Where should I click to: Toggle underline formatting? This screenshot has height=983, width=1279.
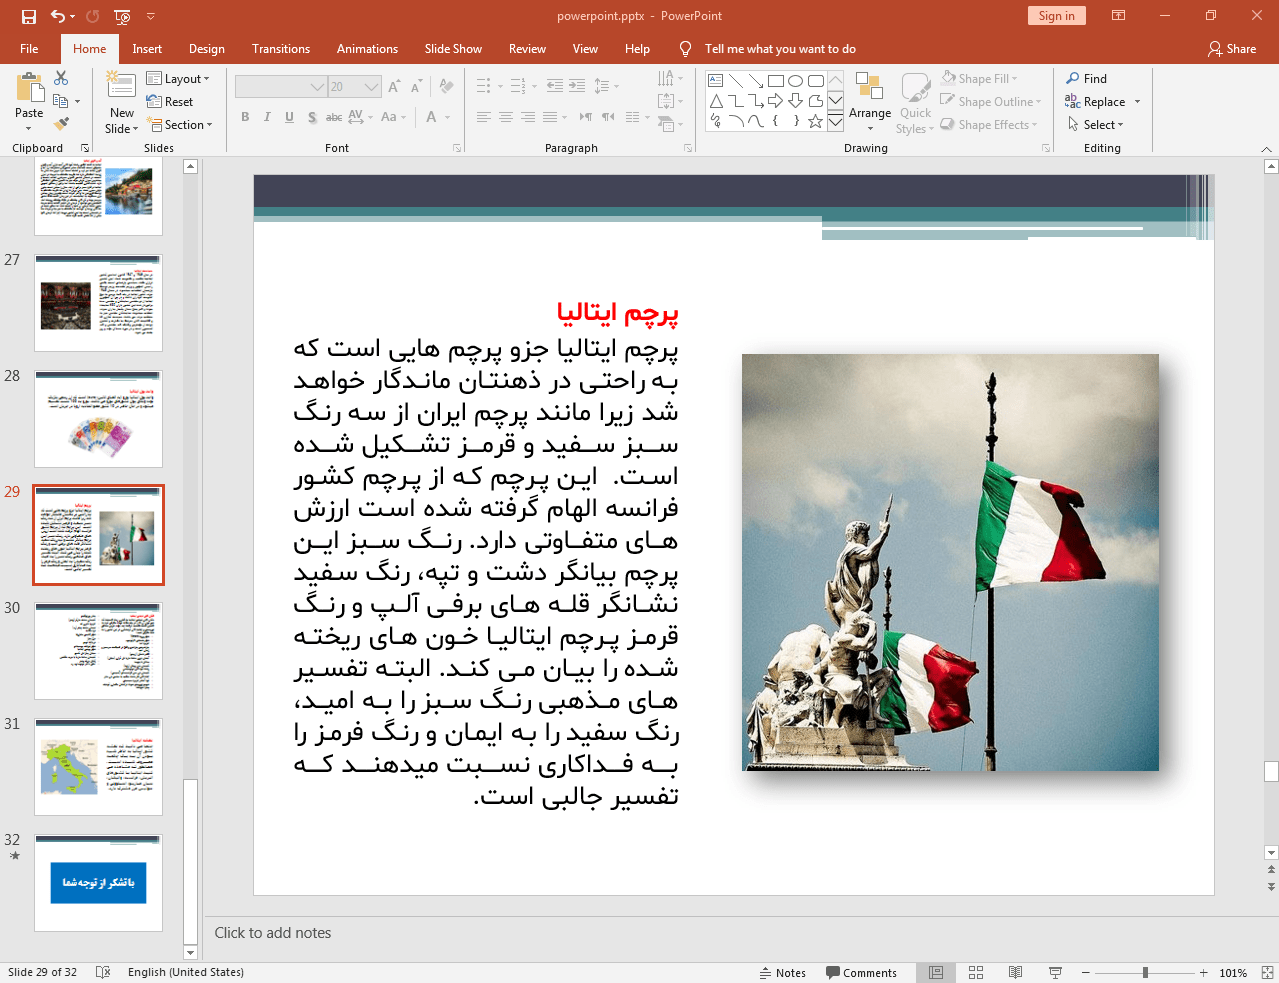pos(289,117)
